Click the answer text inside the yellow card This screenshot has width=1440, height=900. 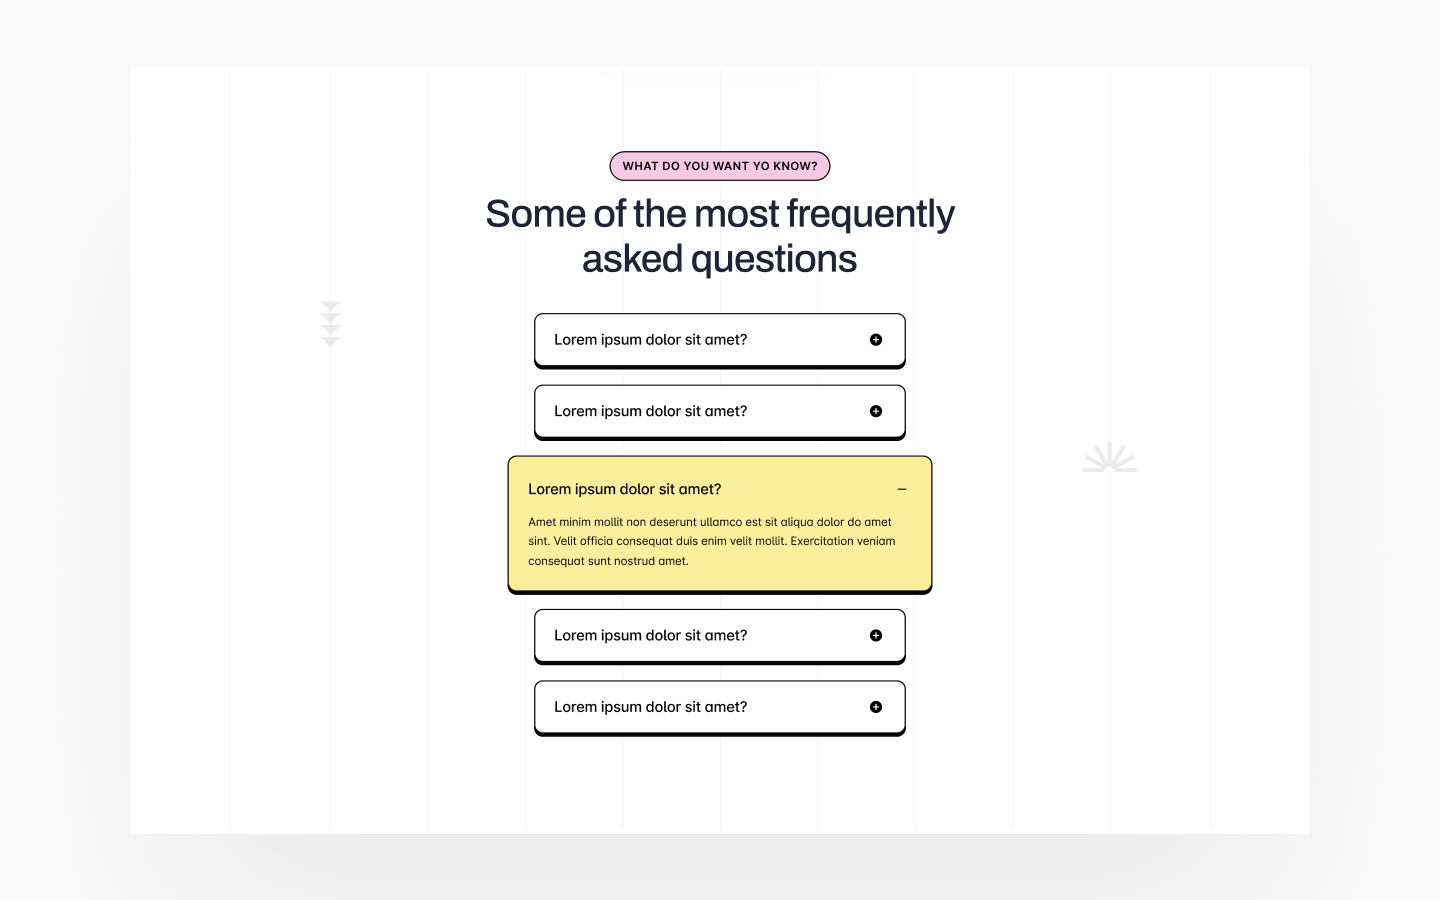pos(711,541)
